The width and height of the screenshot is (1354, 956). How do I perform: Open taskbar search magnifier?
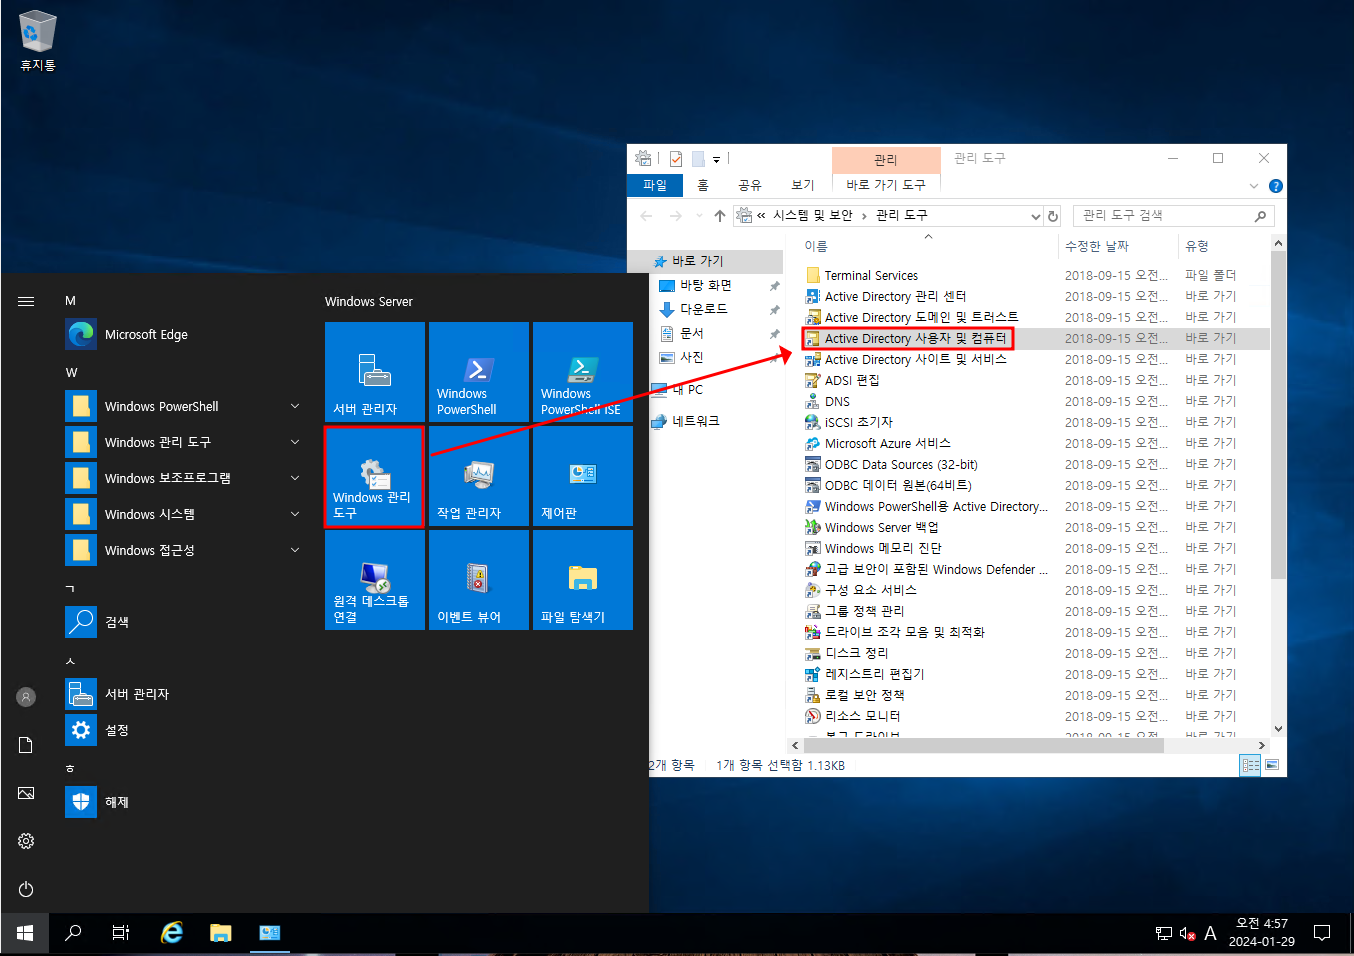[x=73, y=933]
